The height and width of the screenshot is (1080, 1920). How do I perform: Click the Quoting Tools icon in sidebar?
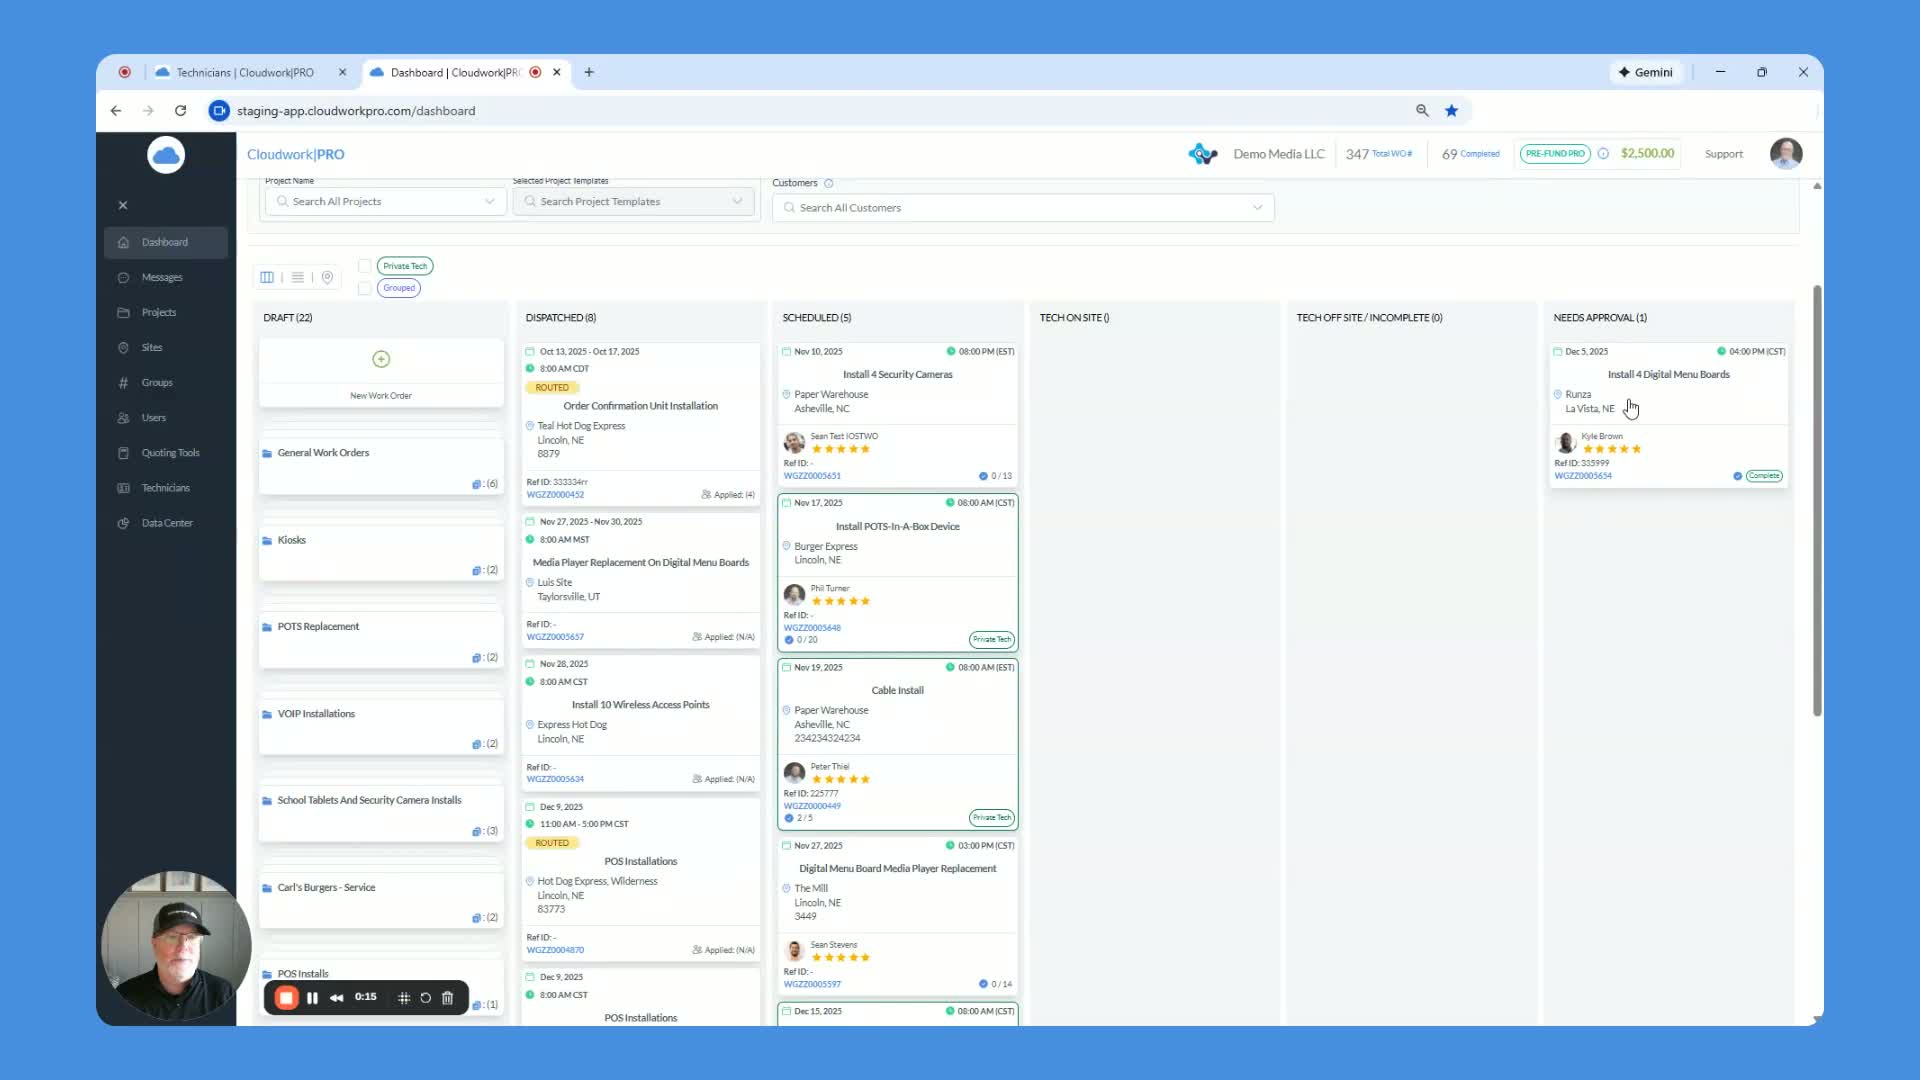click(123, 453)
